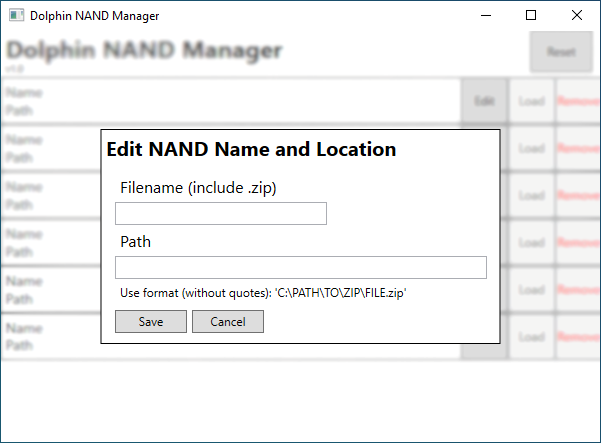Click the 'Use format (without quotes)' hint text
Screen dimensions: 601x443
[x=263, y=293]
